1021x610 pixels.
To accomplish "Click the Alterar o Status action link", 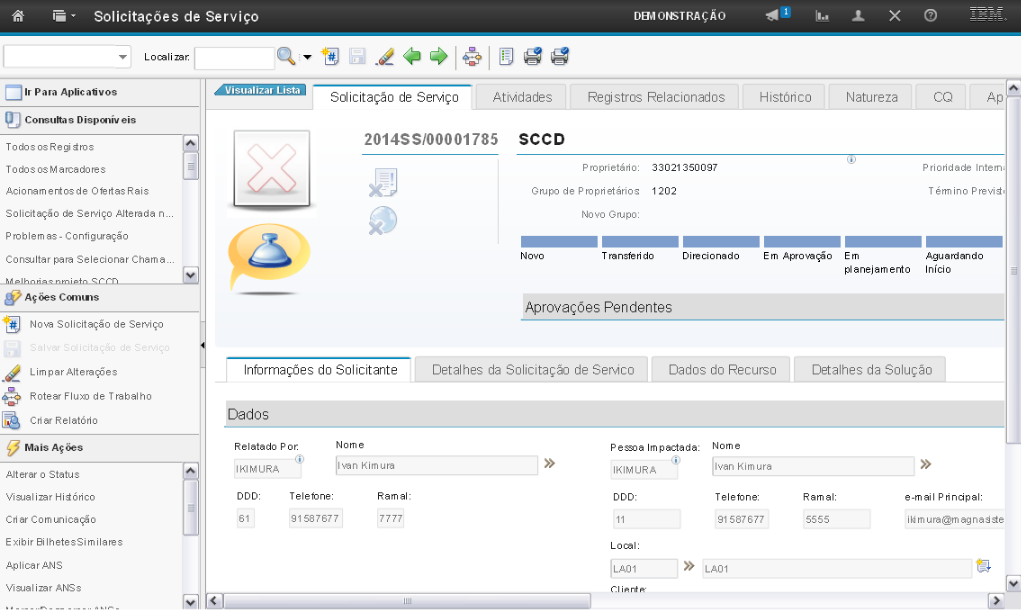I will pos(43,474).
